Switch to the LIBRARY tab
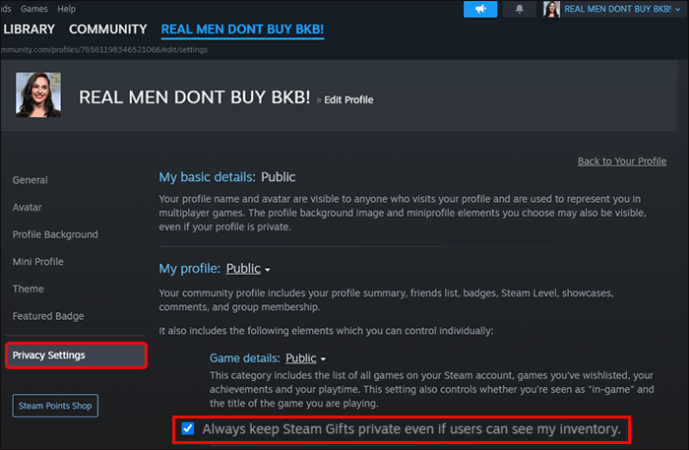The height and width of the screenshot is (450, 689). [x=29, y=29]
